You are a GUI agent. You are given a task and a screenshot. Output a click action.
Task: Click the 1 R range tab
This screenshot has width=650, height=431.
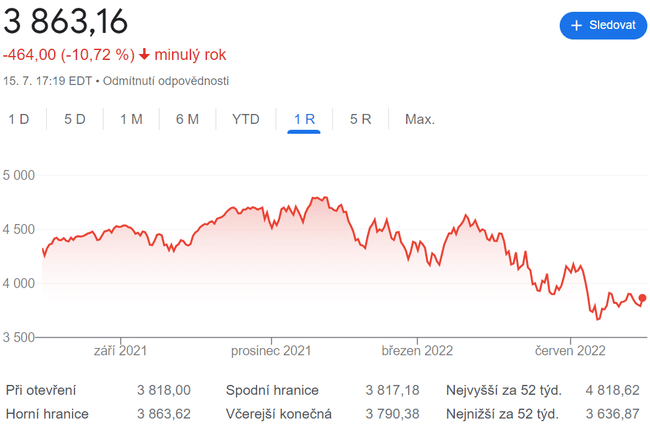click(x=304, y=119)
